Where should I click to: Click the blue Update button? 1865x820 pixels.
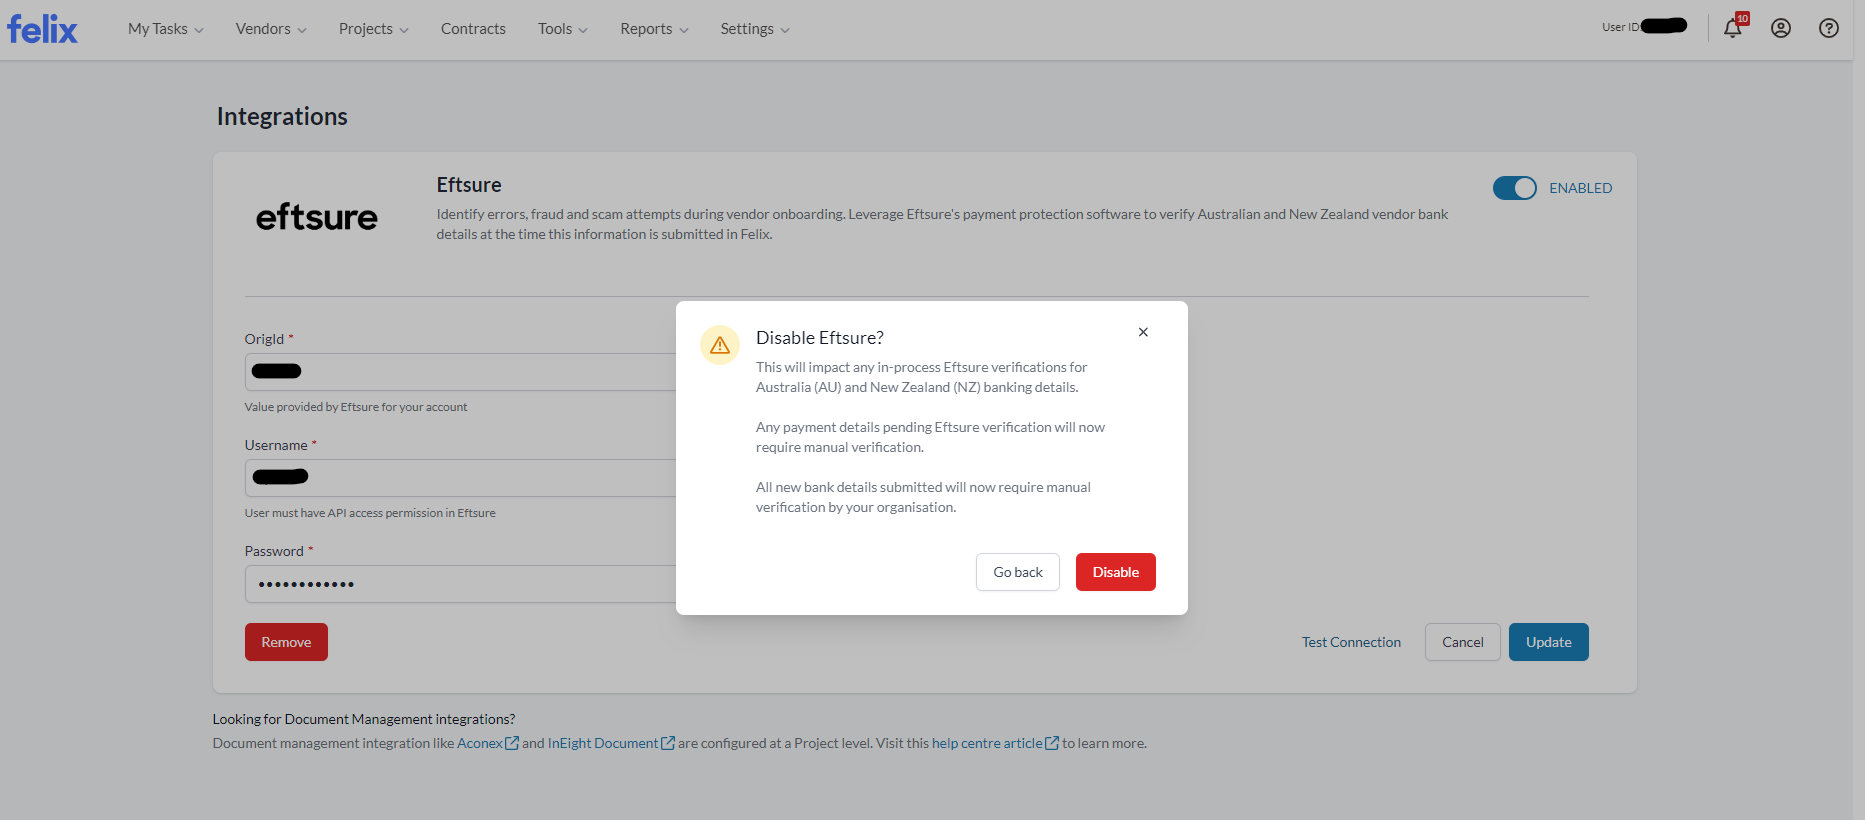(x=1549, y=642)
